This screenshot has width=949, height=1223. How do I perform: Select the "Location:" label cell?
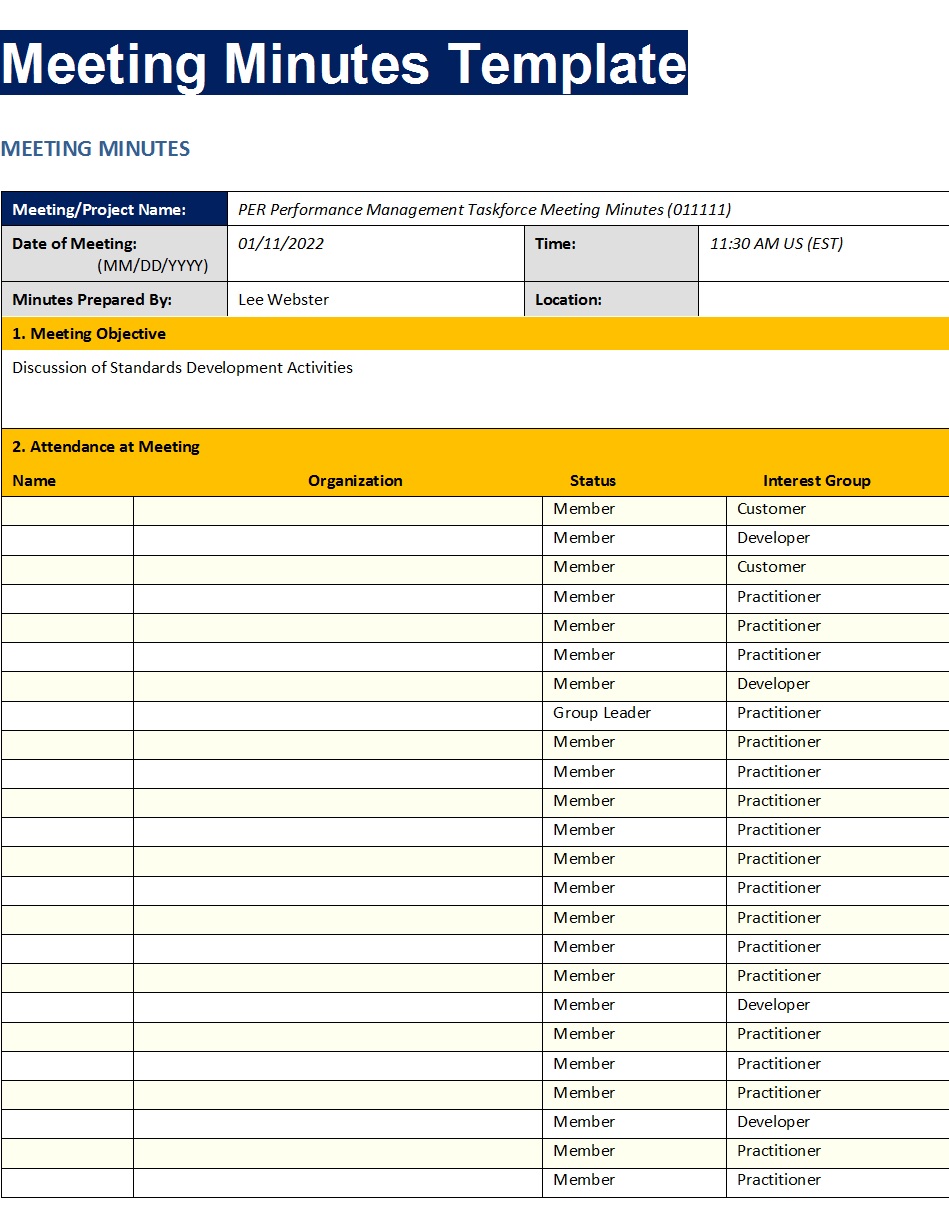611,299
